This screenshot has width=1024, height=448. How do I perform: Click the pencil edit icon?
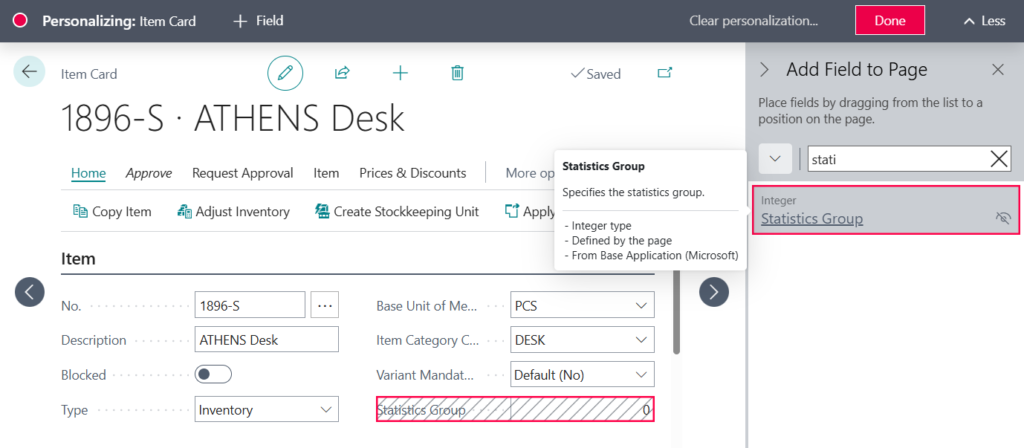coord(285,73)
